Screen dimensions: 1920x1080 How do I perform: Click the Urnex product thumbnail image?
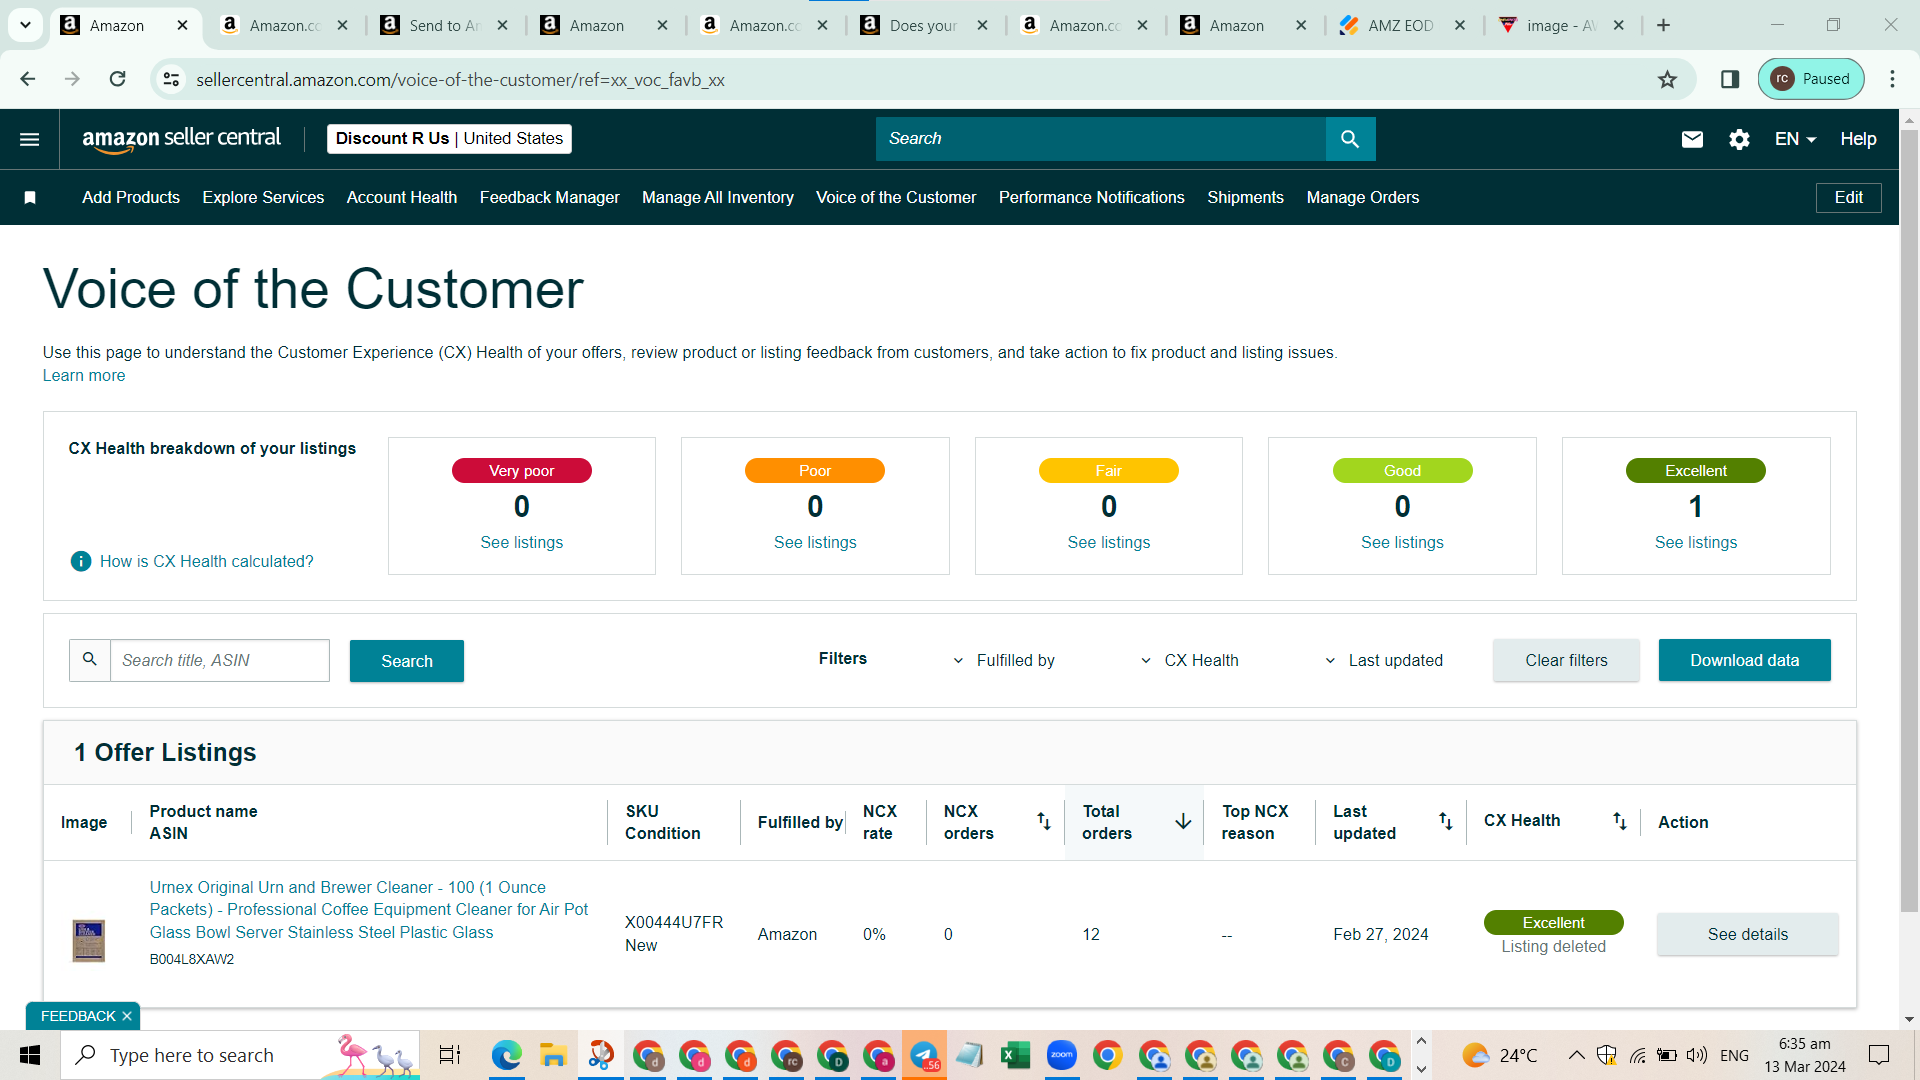pos(89,941)
